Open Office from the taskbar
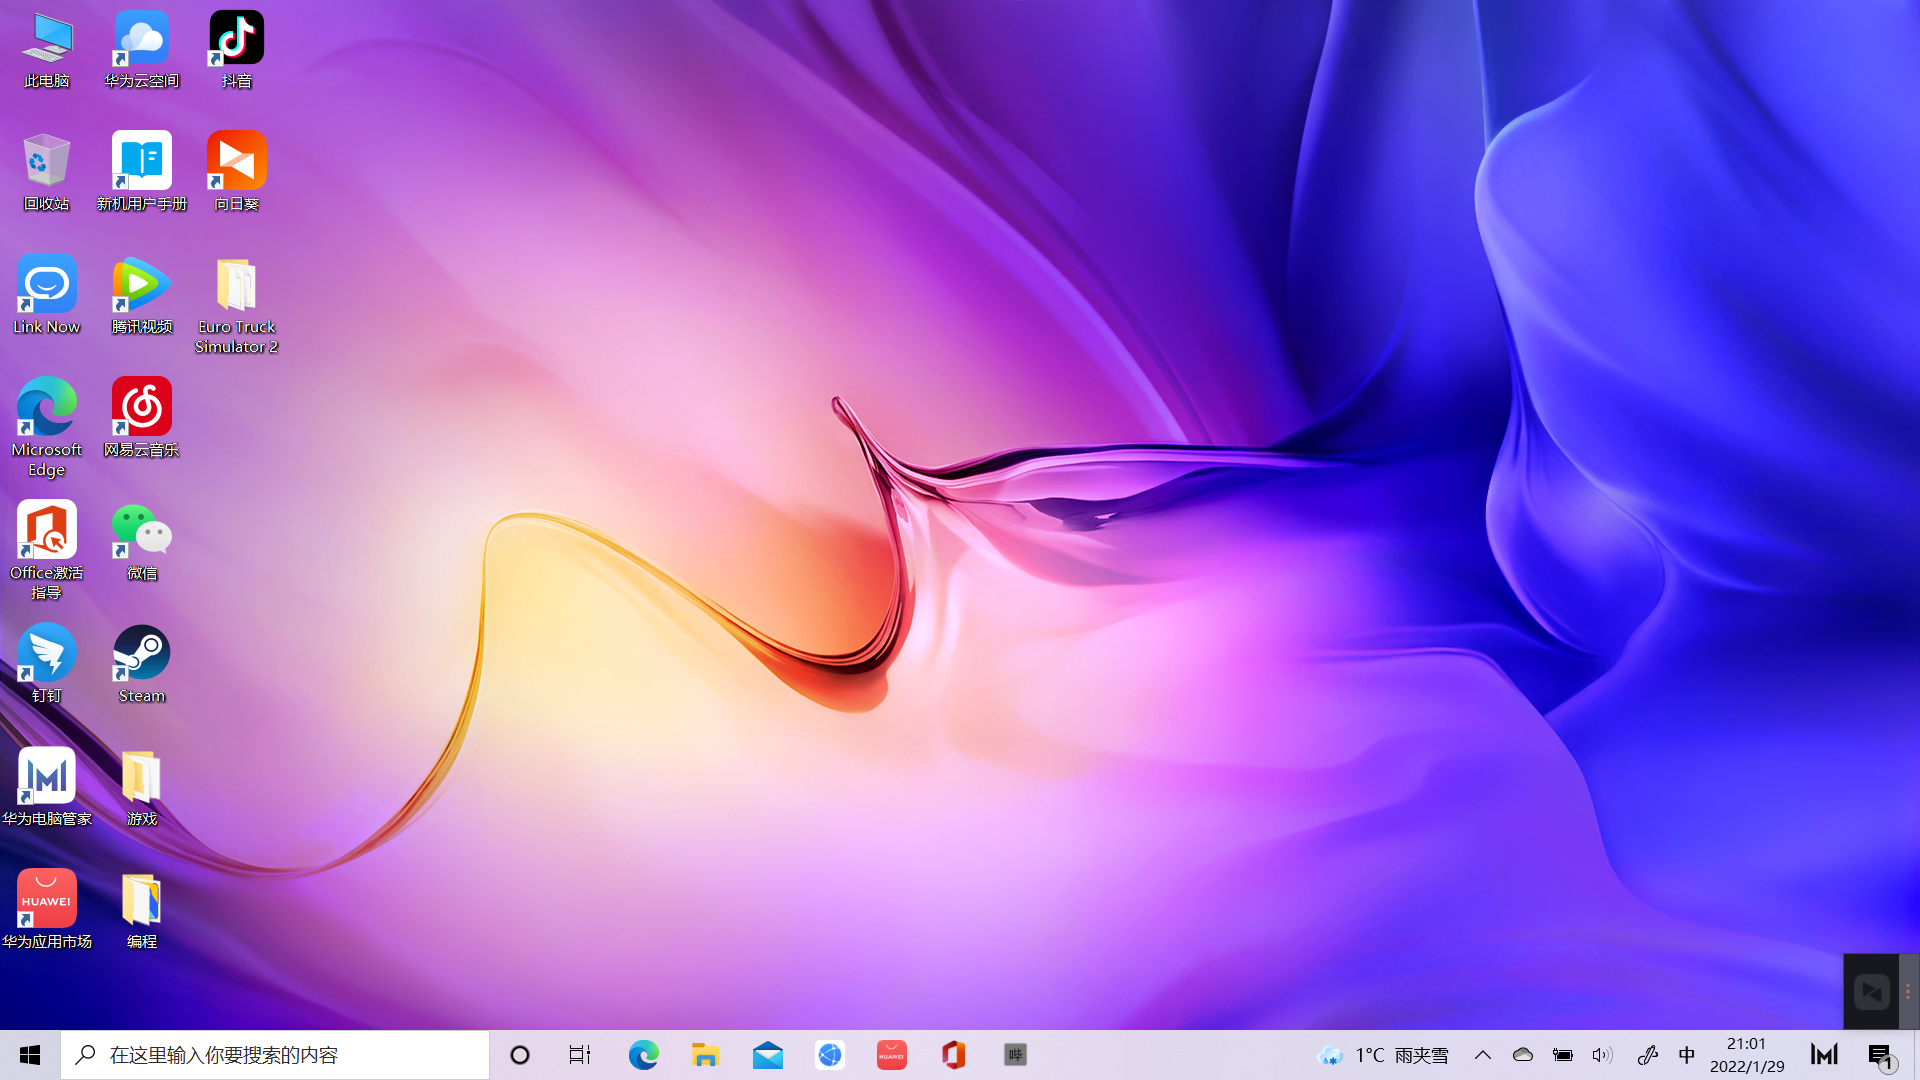Screen dimensions: 1920x1080 coord(954,1055)
